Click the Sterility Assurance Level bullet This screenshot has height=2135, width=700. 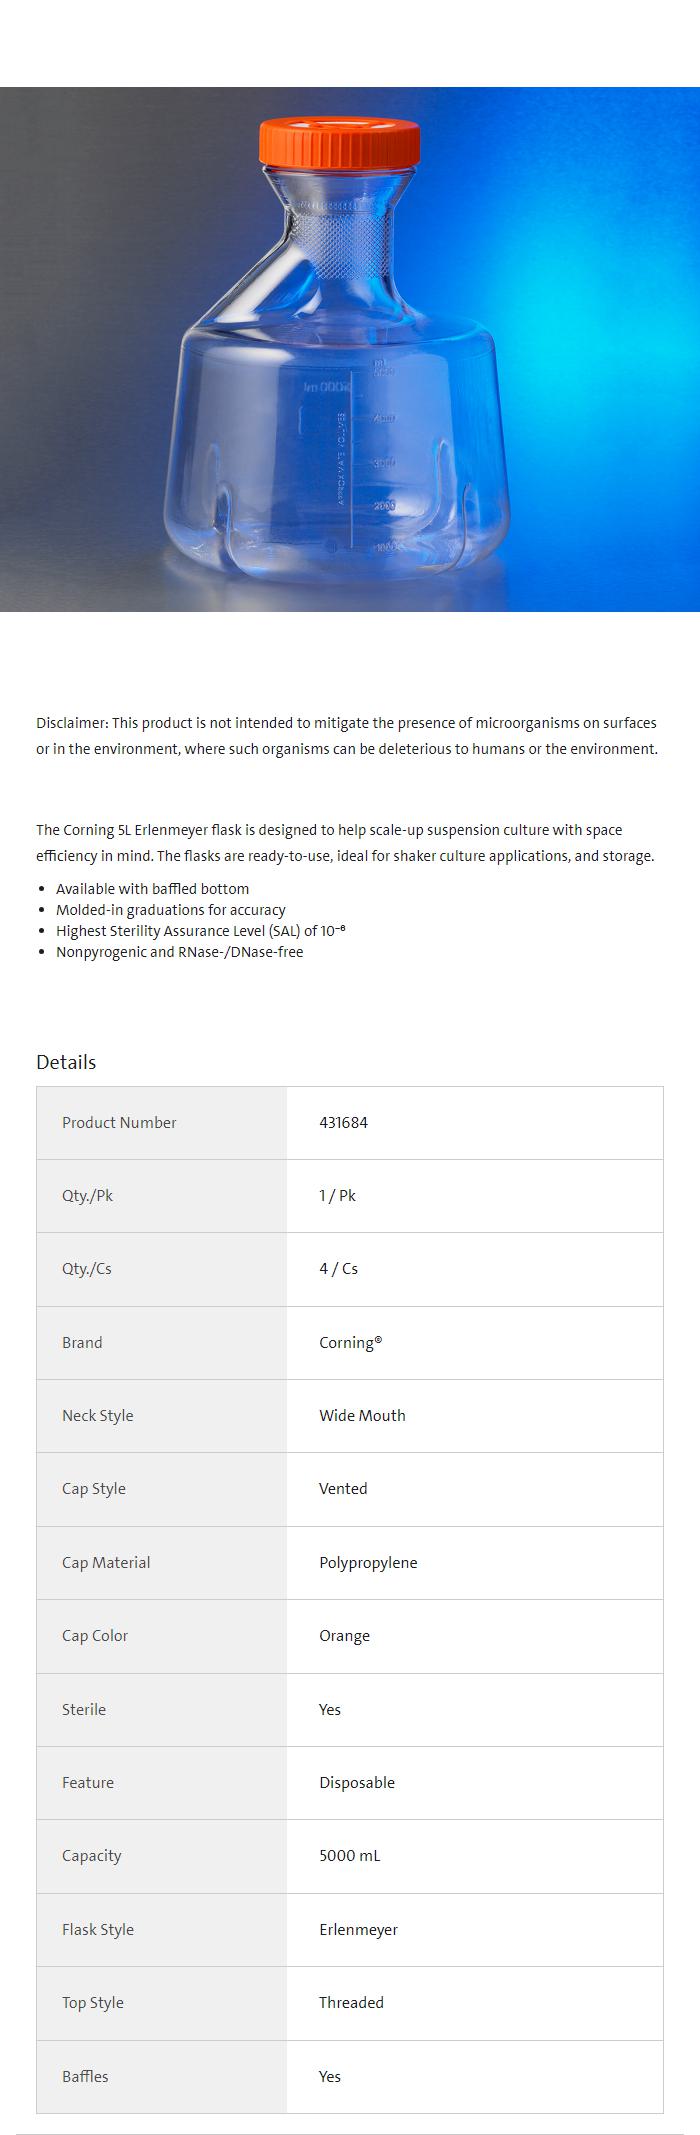tap(200, 931)
